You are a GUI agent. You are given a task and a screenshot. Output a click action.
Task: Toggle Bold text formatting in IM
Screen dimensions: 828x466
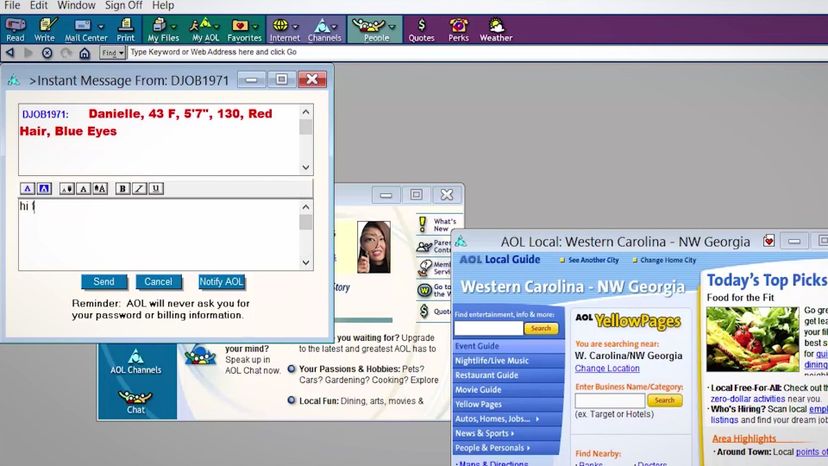(123, 189)
